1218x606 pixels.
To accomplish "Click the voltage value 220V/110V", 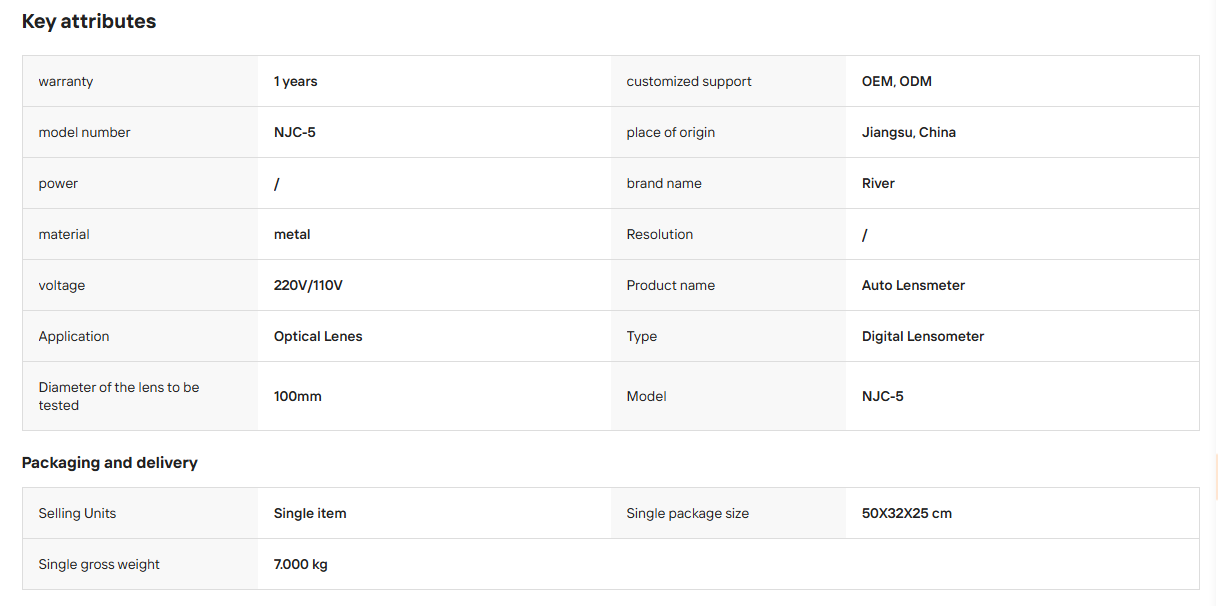I will (x=308, y=285).
